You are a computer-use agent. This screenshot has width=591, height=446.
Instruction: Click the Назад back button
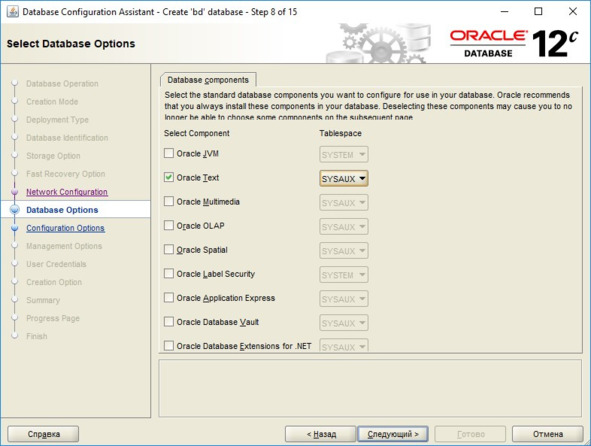click(x=321, y=434)
